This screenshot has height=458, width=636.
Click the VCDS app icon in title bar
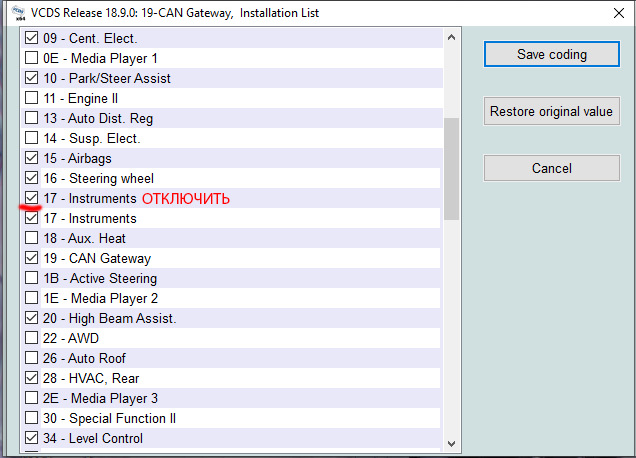click(x=18, y=13)
